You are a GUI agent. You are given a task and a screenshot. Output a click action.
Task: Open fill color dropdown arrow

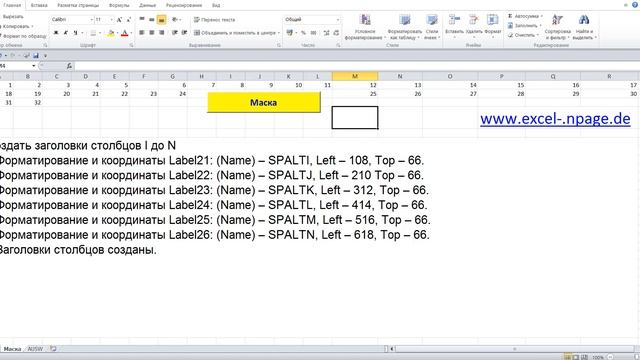[x=117, y=33]
